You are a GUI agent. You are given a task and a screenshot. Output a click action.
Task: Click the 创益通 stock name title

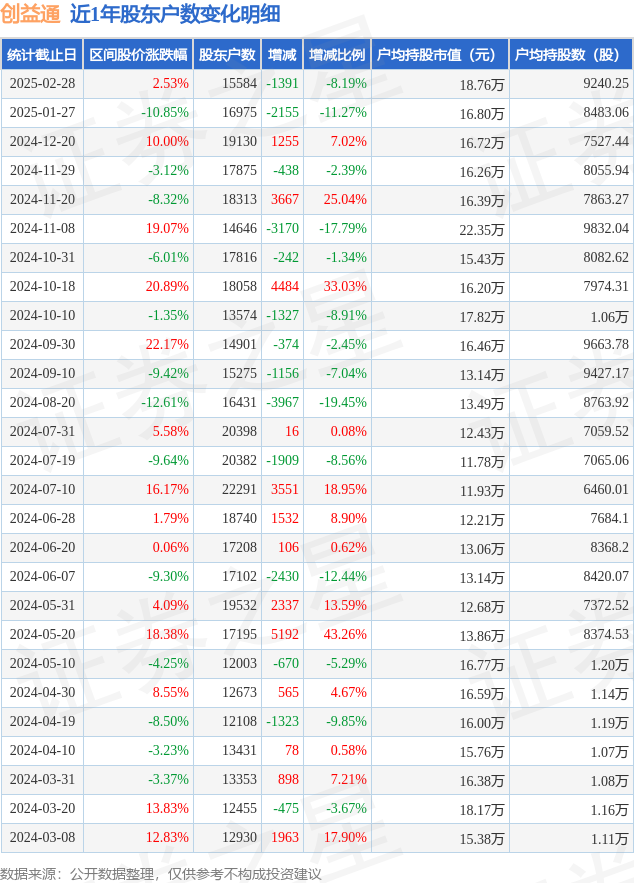(30, 14)
